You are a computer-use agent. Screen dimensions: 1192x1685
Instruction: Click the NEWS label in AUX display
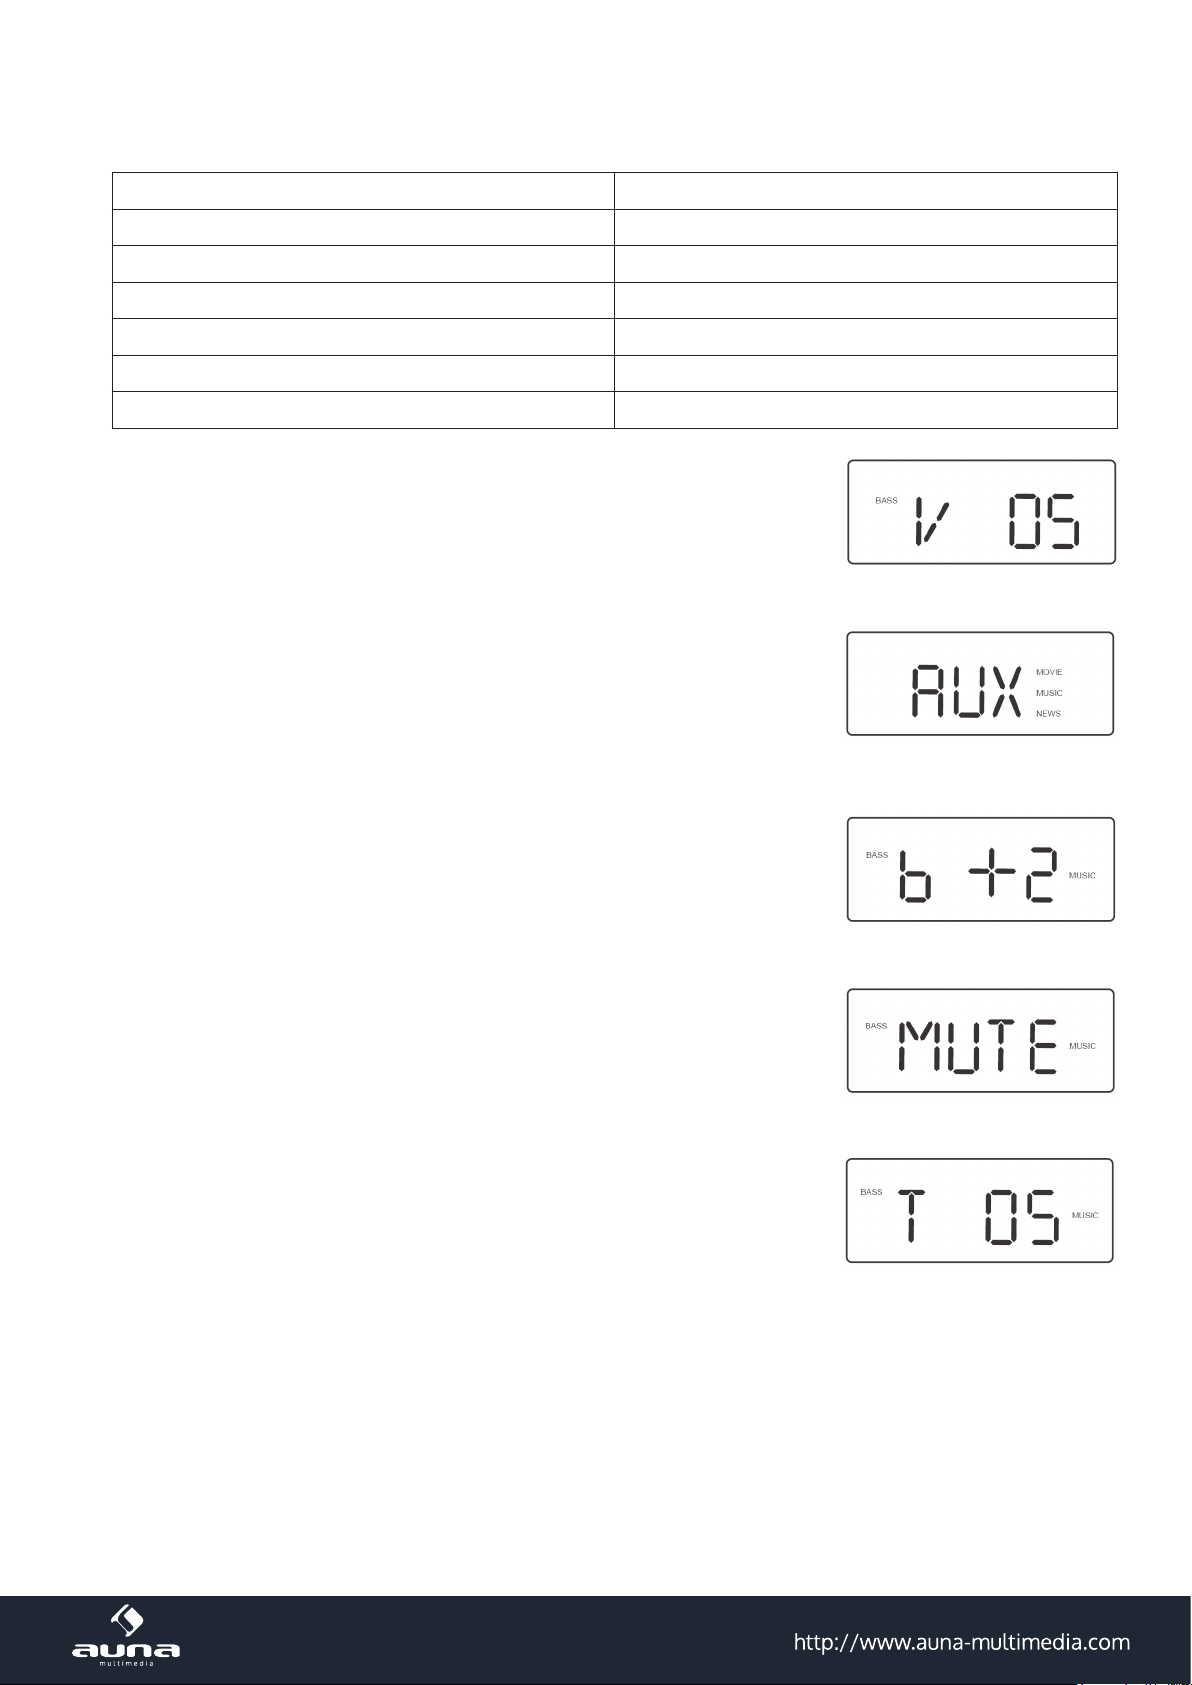point(1048,714)
